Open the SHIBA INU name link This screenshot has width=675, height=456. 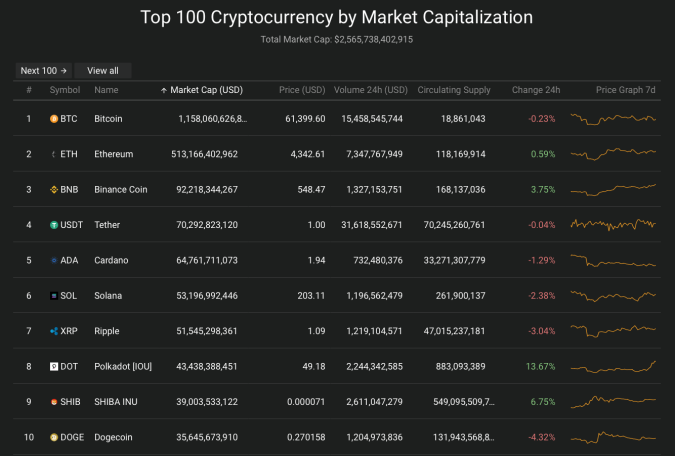[116, 402]
